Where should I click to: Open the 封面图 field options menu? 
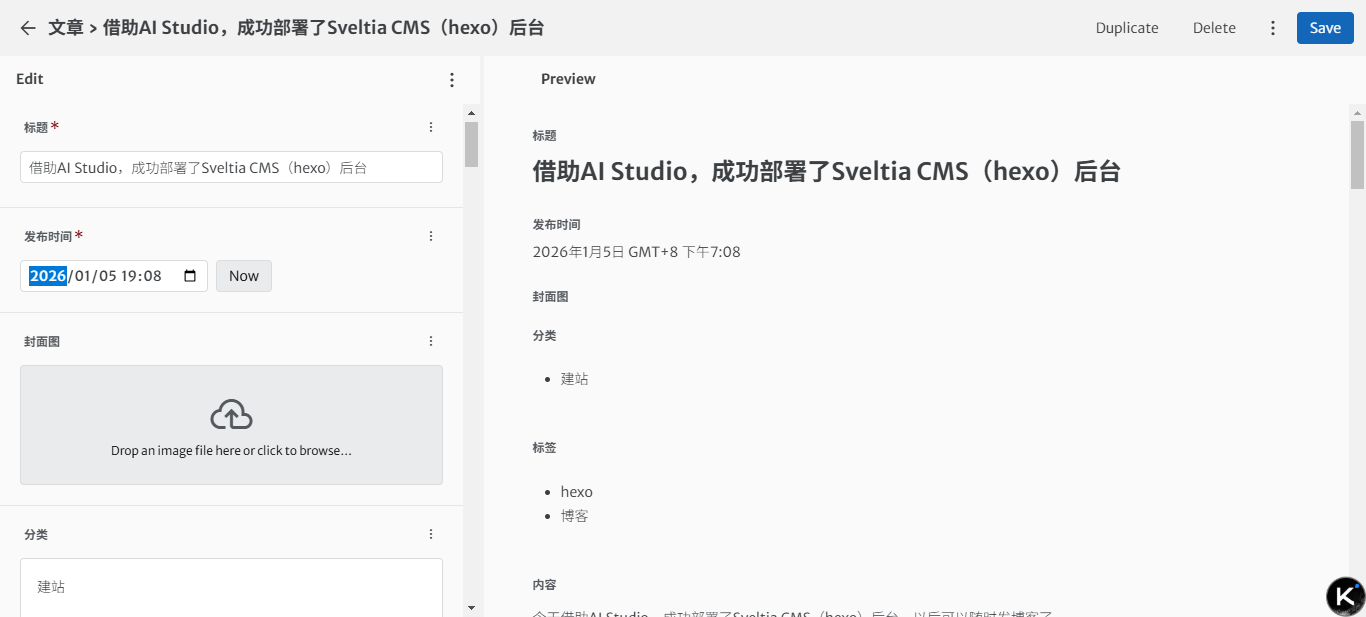pos(431,340)
